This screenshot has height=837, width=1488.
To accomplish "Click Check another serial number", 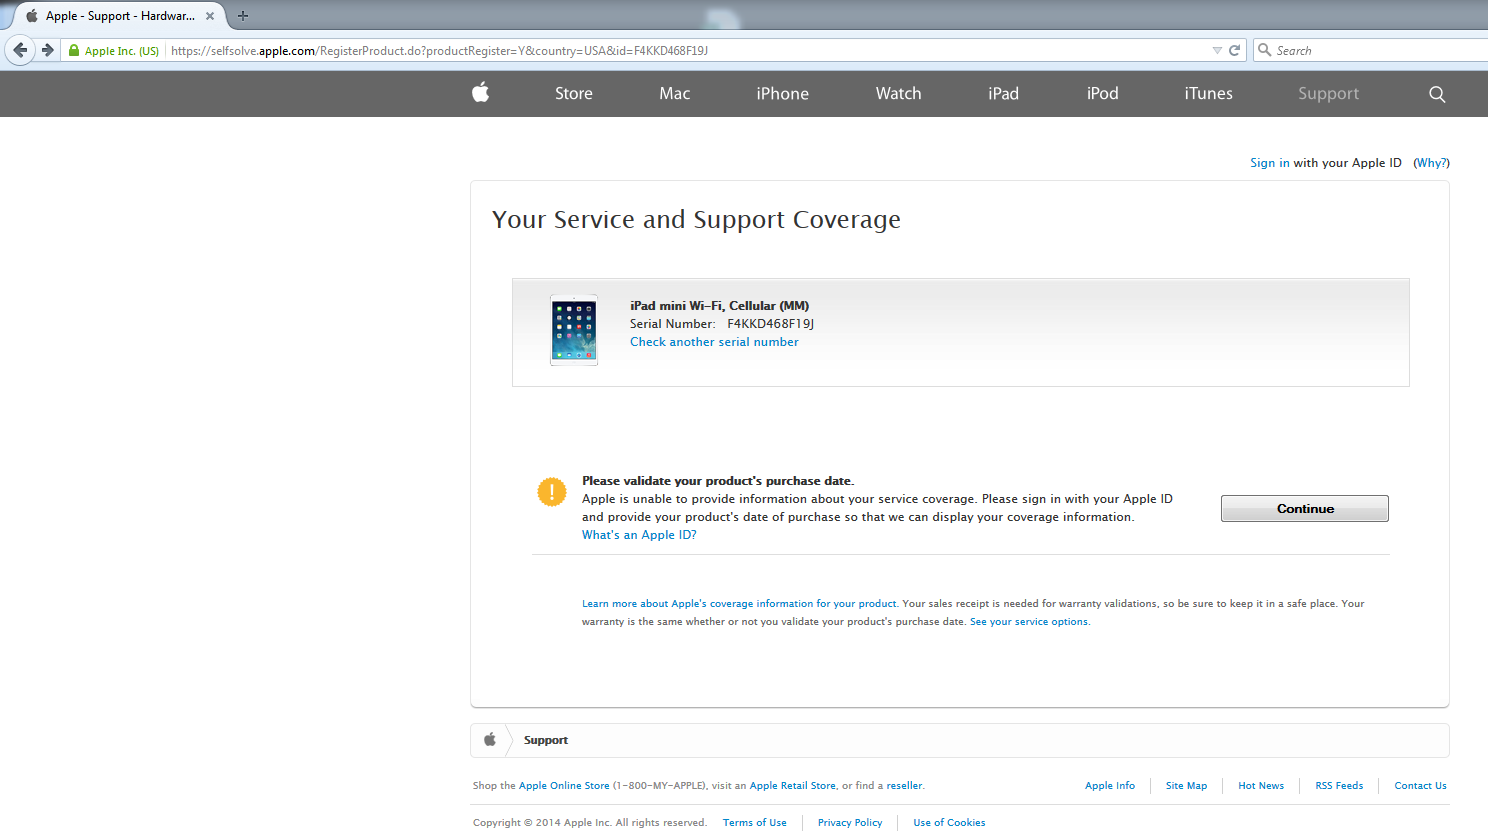I will tap(714, 342).
